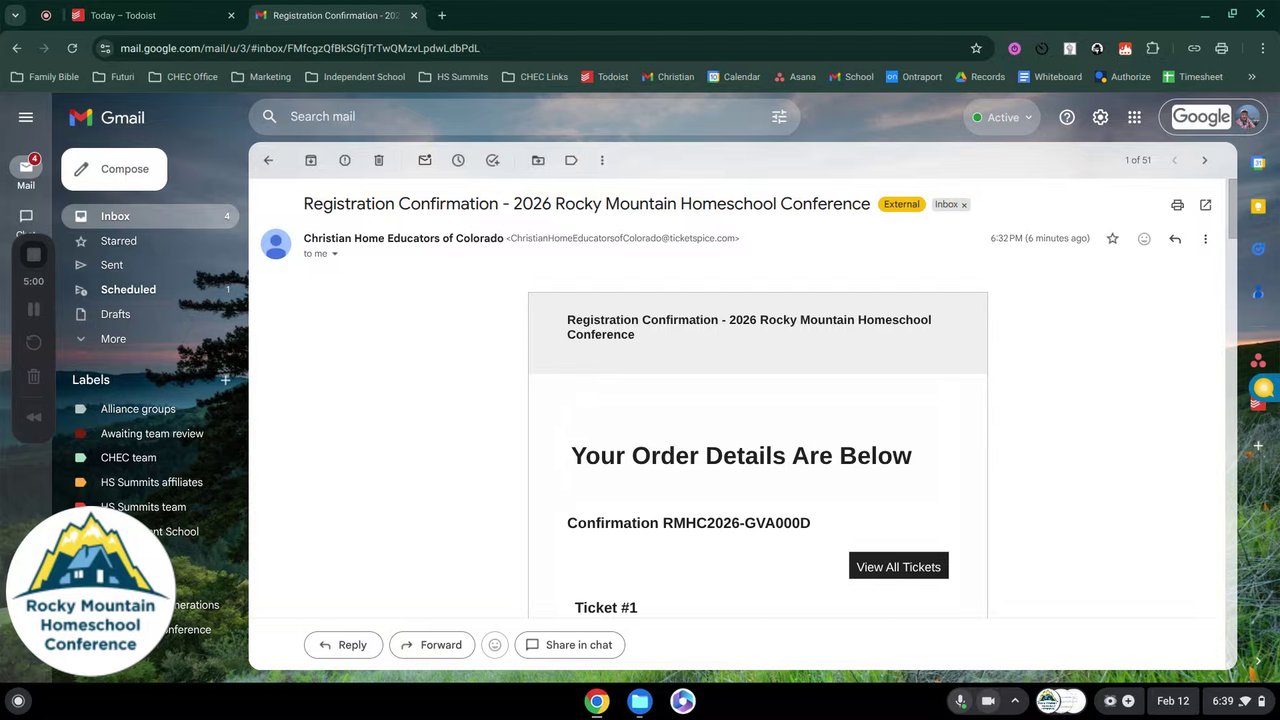1280x720 pixels.
Task: Archive this email
Action: tap(311, 160)
